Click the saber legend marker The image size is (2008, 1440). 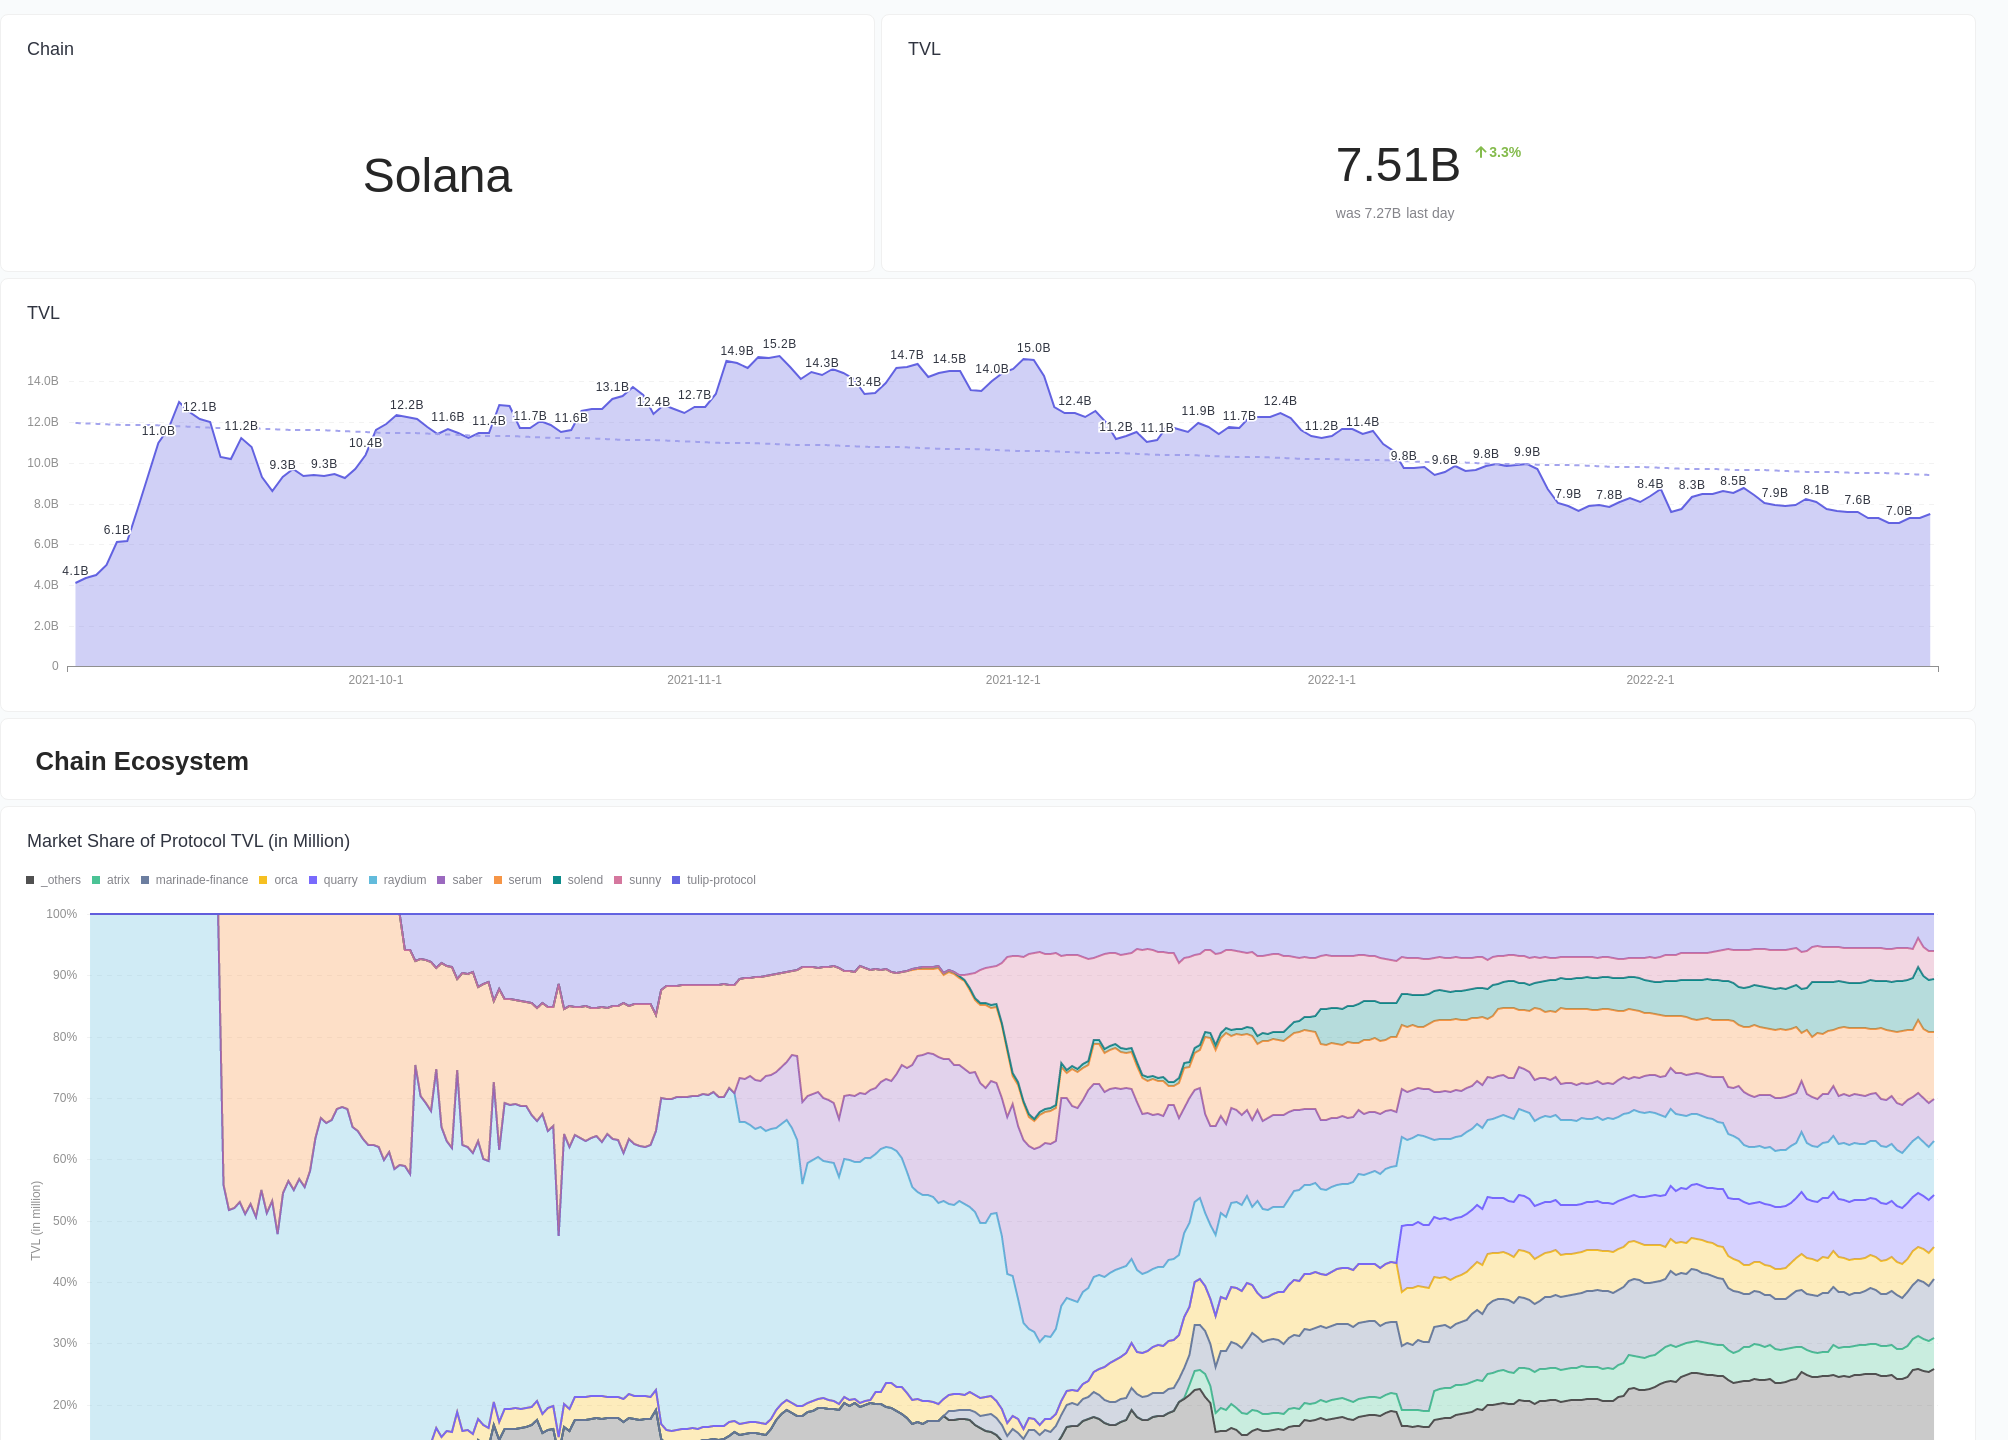440,880
